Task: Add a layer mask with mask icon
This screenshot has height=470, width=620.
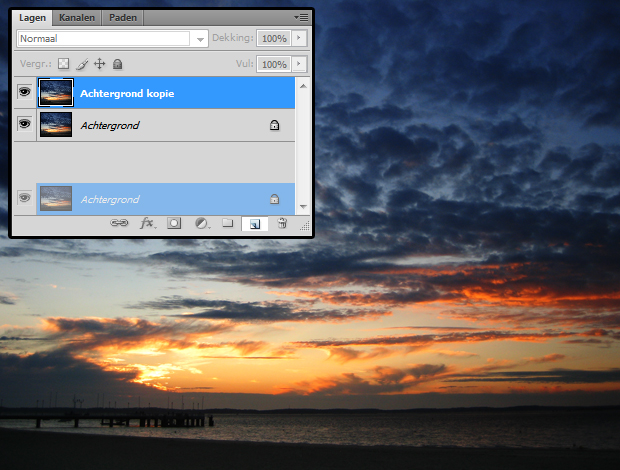Action: tap(173, 224)
